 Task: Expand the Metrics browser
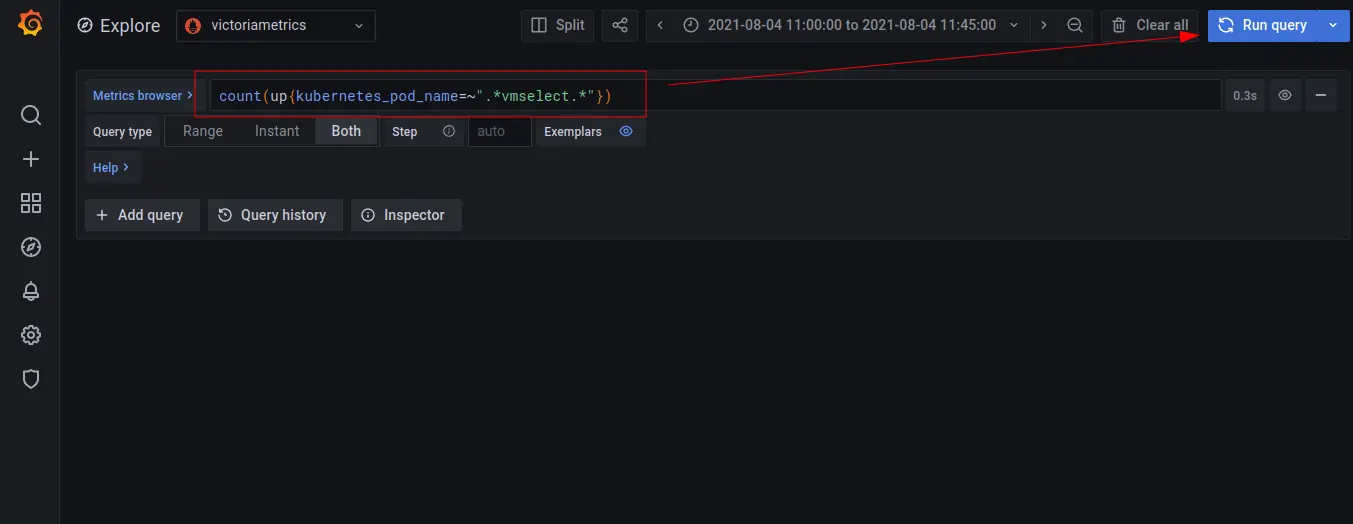pyautogui.click(x=143, y=95)
